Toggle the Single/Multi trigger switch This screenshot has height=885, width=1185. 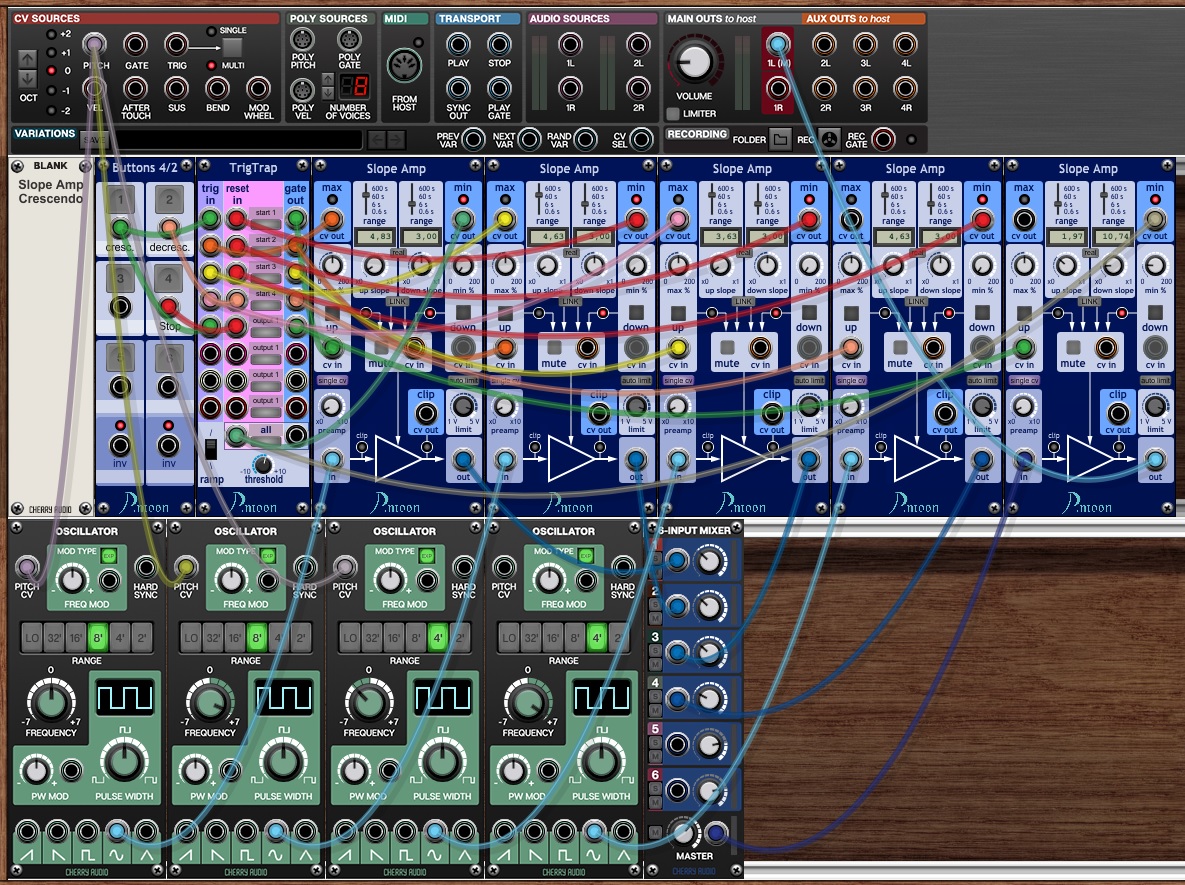pos(231,47)
